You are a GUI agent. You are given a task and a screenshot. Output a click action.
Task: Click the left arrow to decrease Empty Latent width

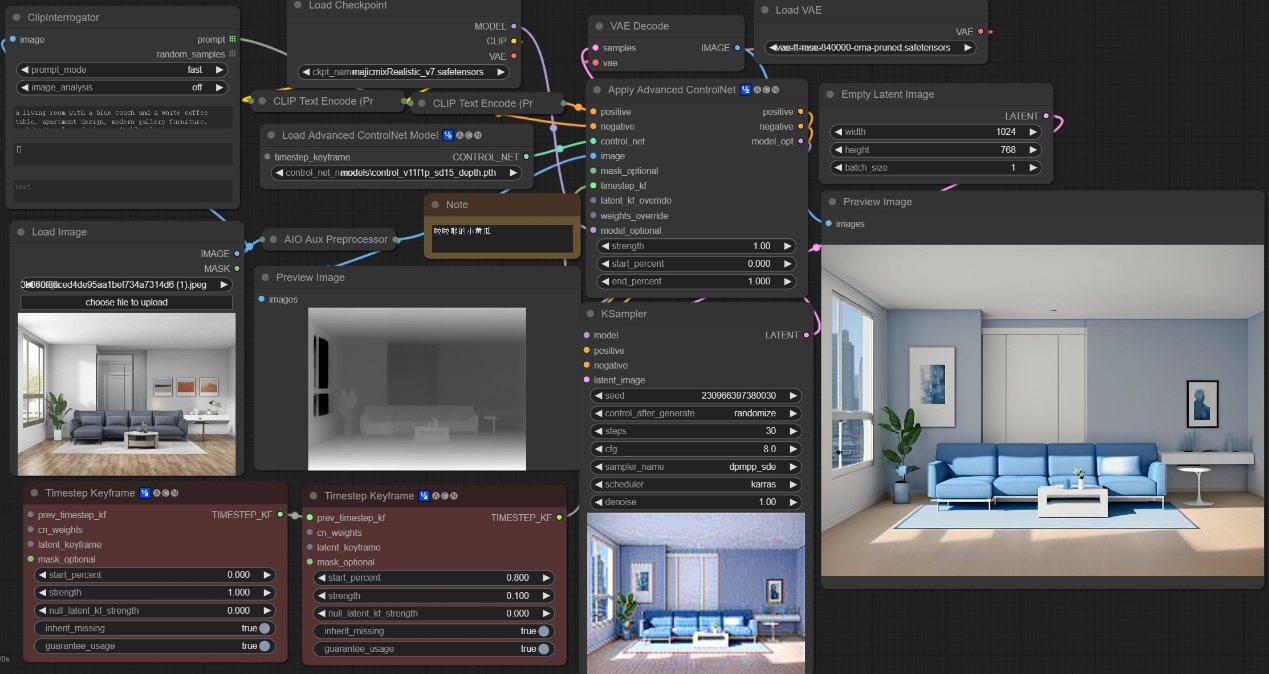(x=836, y=132)
